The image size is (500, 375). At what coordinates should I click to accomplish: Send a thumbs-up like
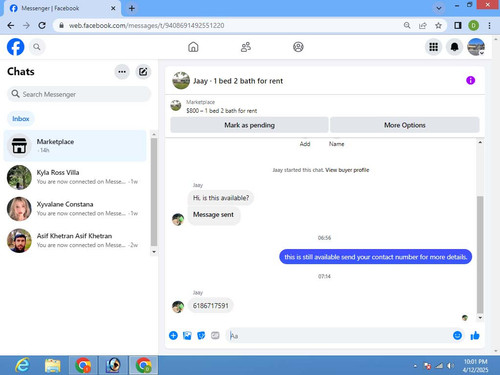point(475,335)
